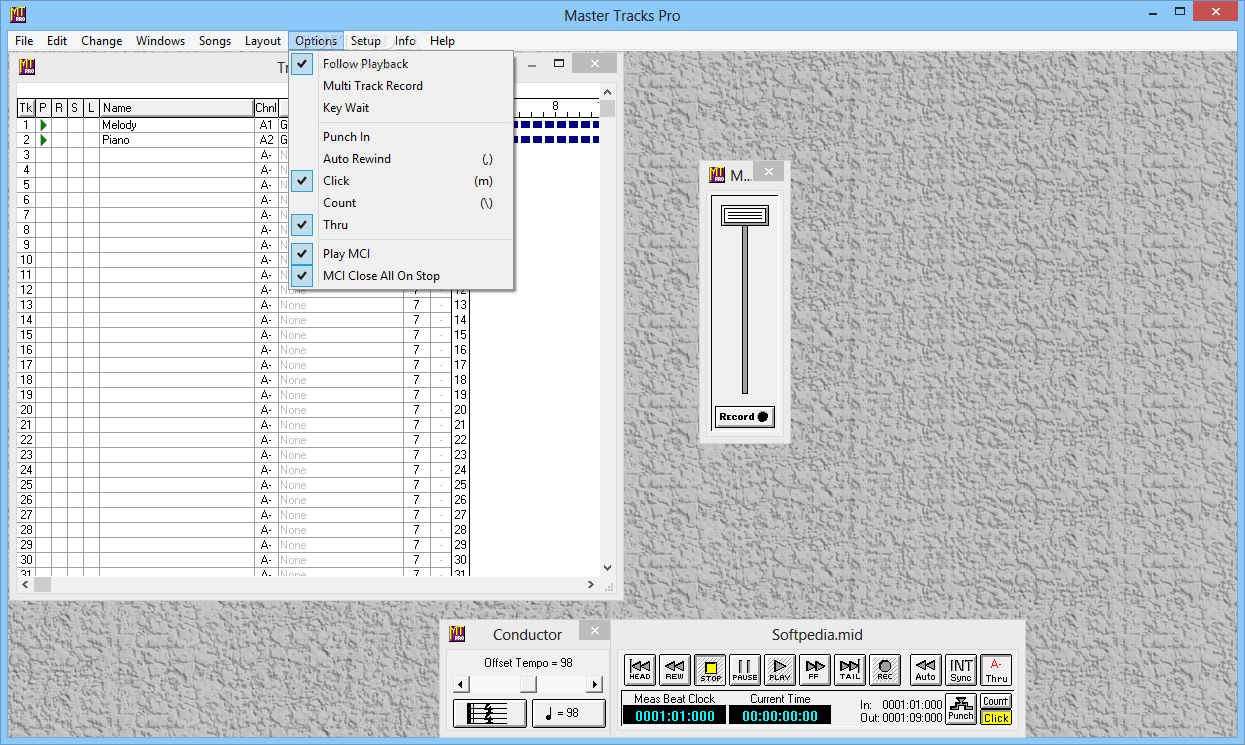1245x745 pixels.
Task: Toggle the A- Thru transport button
Action: coord(996,670)
